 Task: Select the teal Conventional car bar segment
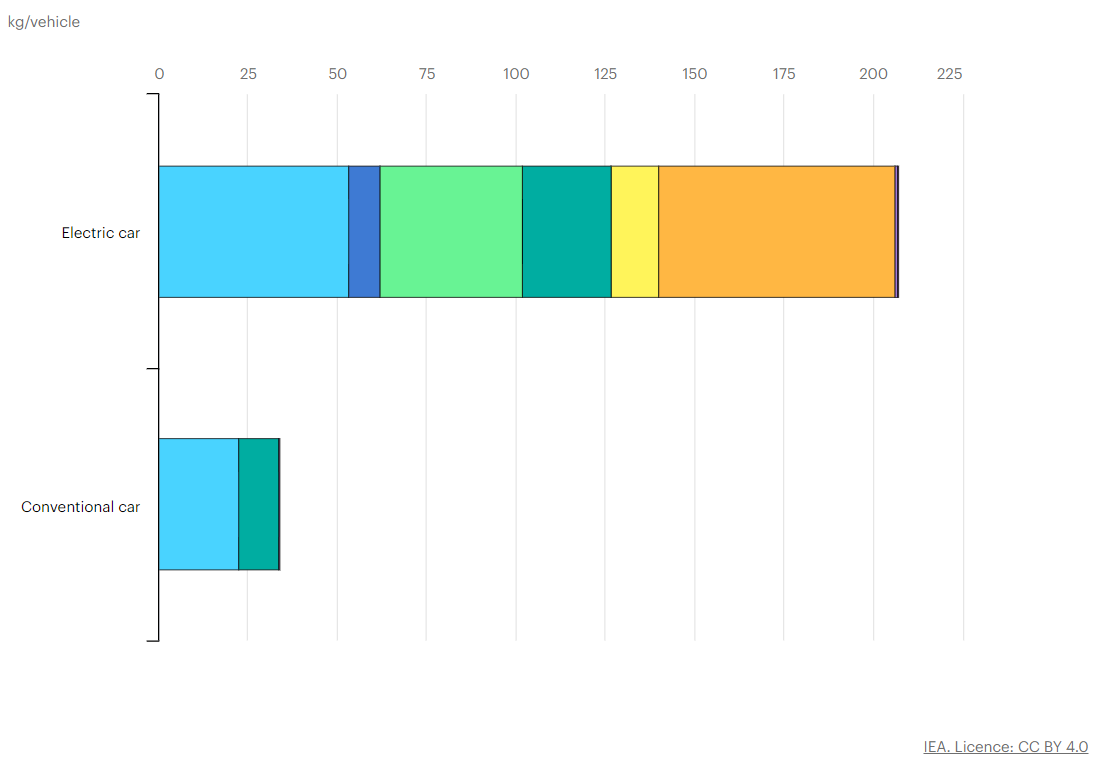[258, 504]
